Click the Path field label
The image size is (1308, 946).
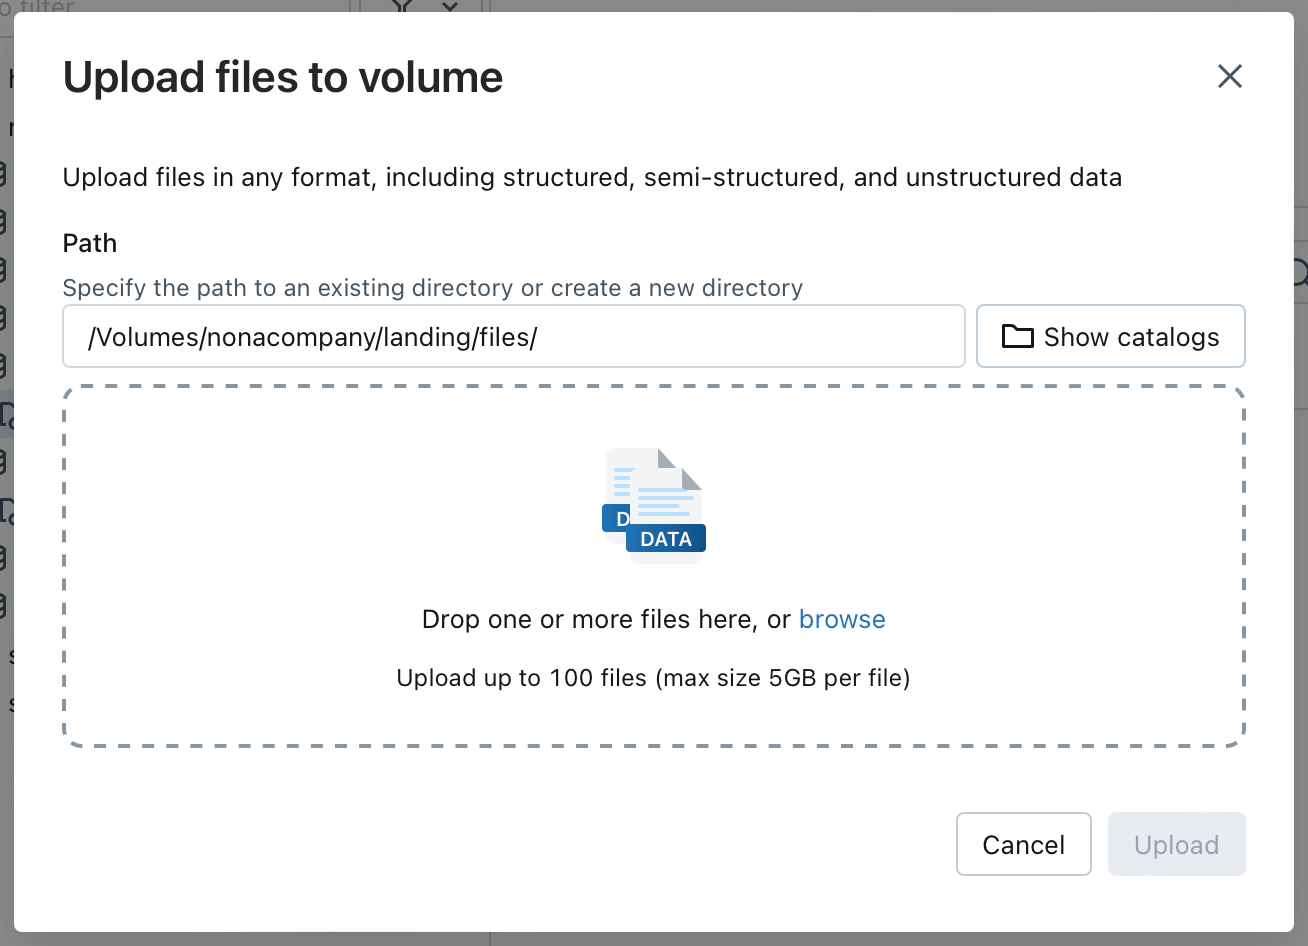coord(90,243)
